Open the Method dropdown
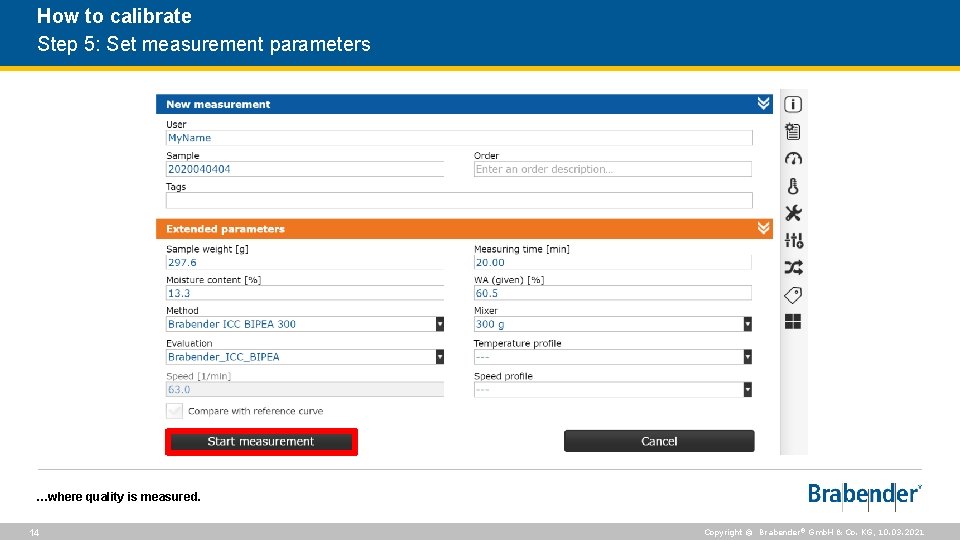Viewport: 960px width, 540px height. (304, 324)
